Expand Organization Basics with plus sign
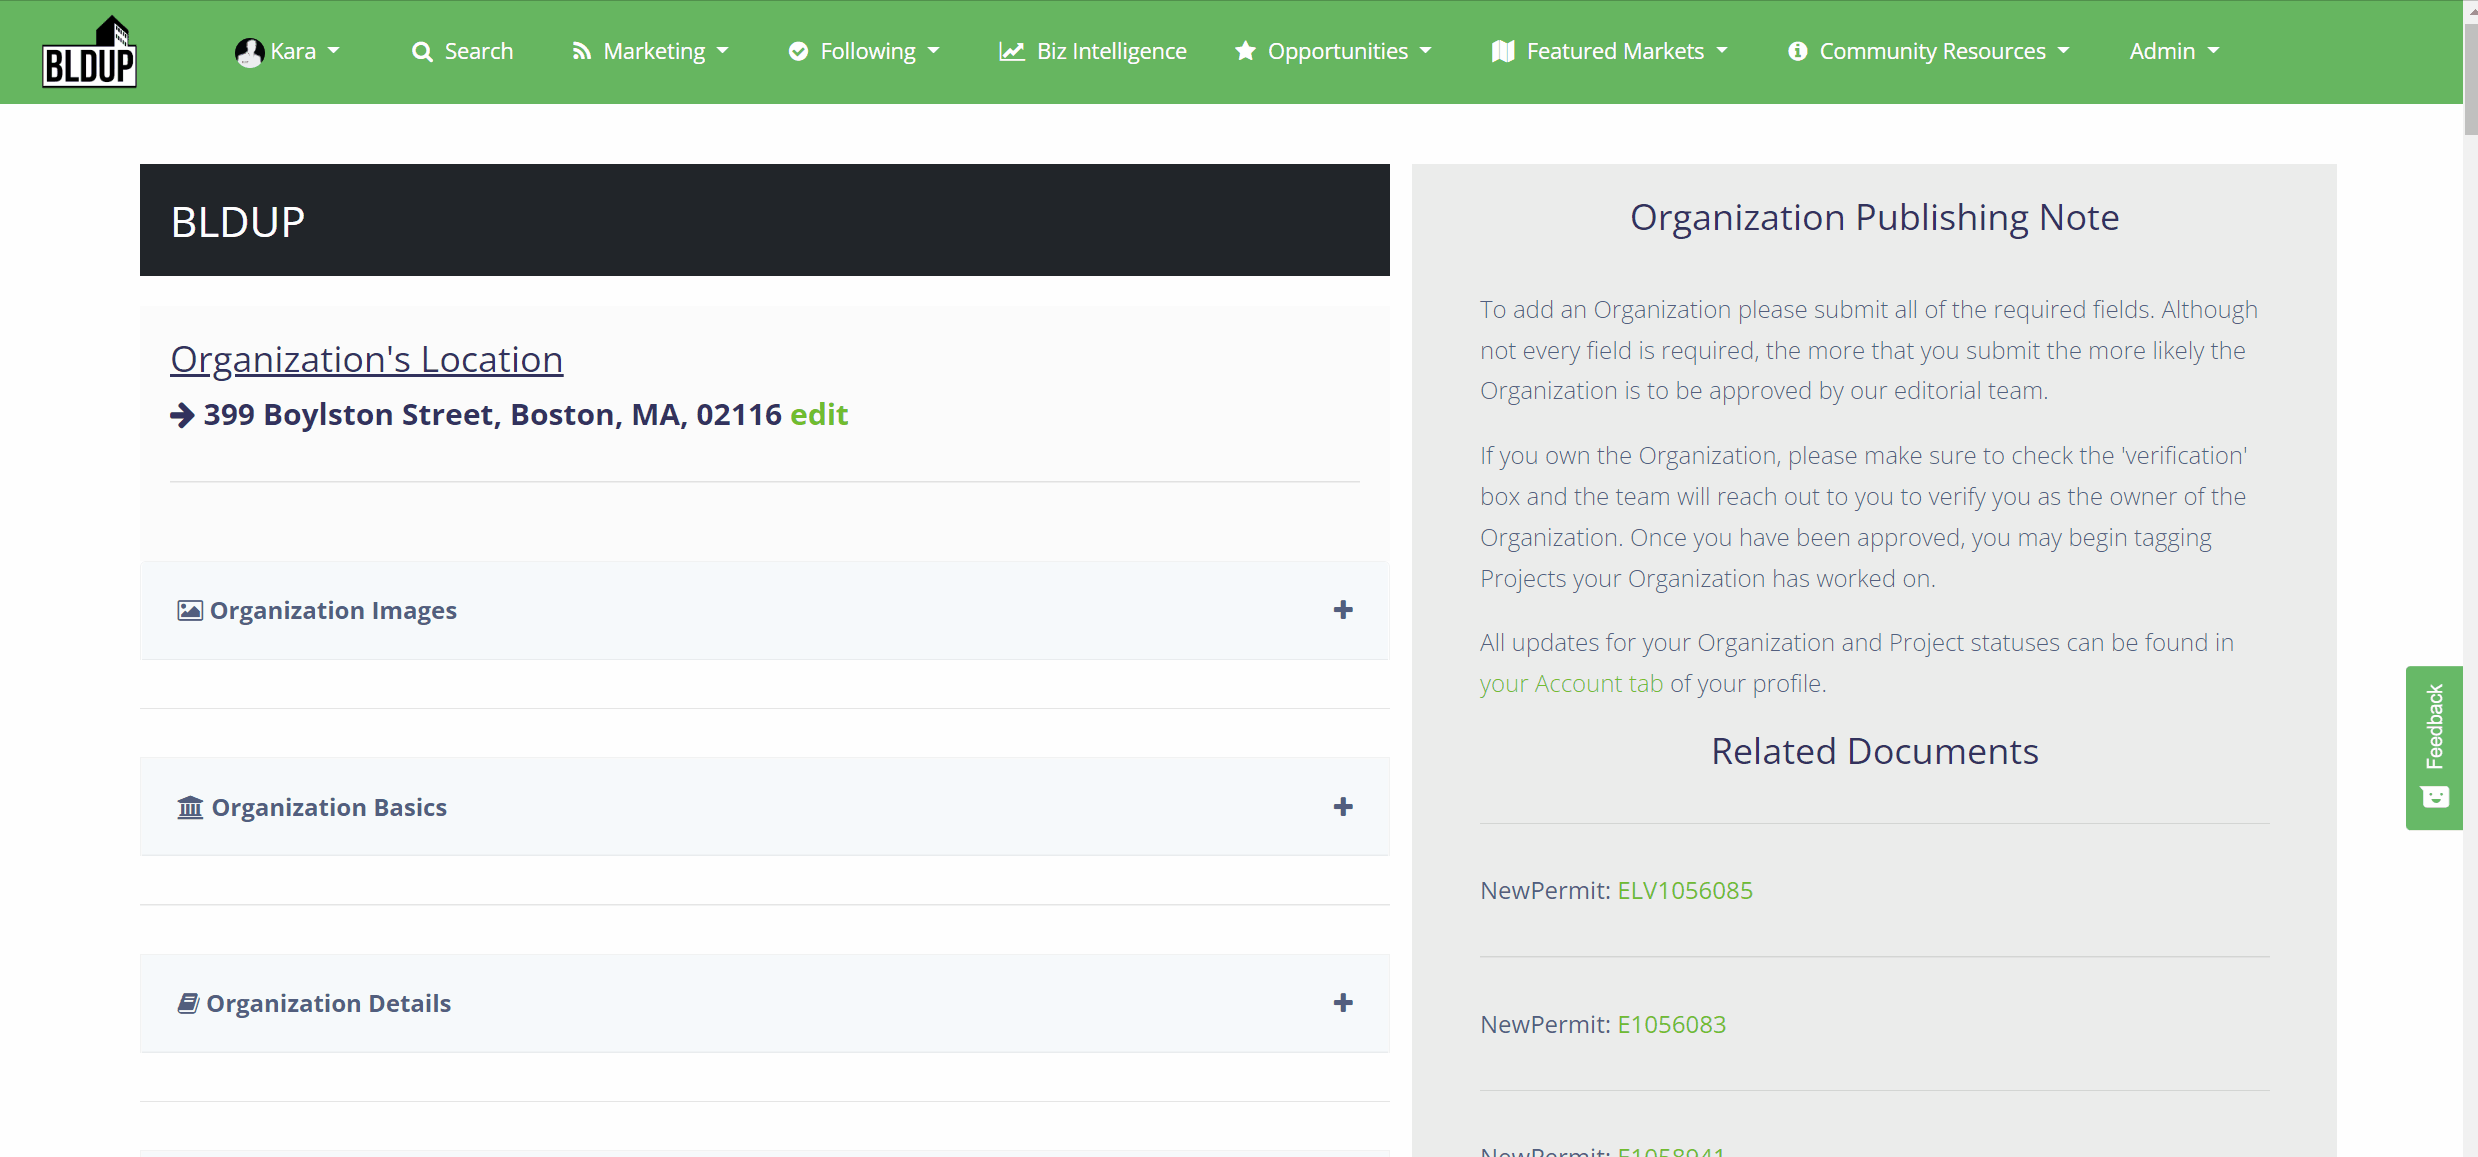2478x1157 pixels. click(1342, 807)
